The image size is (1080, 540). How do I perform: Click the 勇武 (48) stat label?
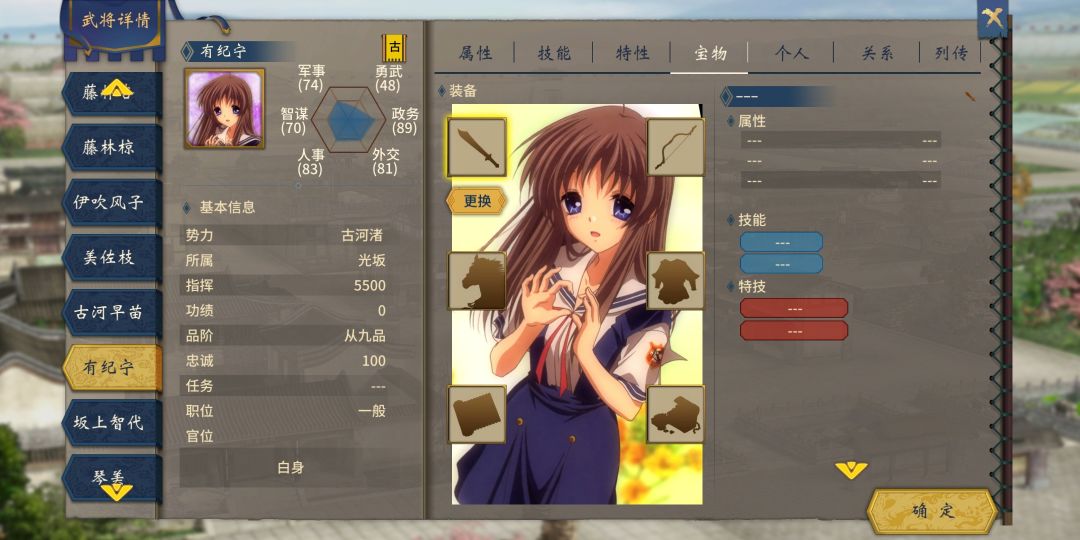388,78
